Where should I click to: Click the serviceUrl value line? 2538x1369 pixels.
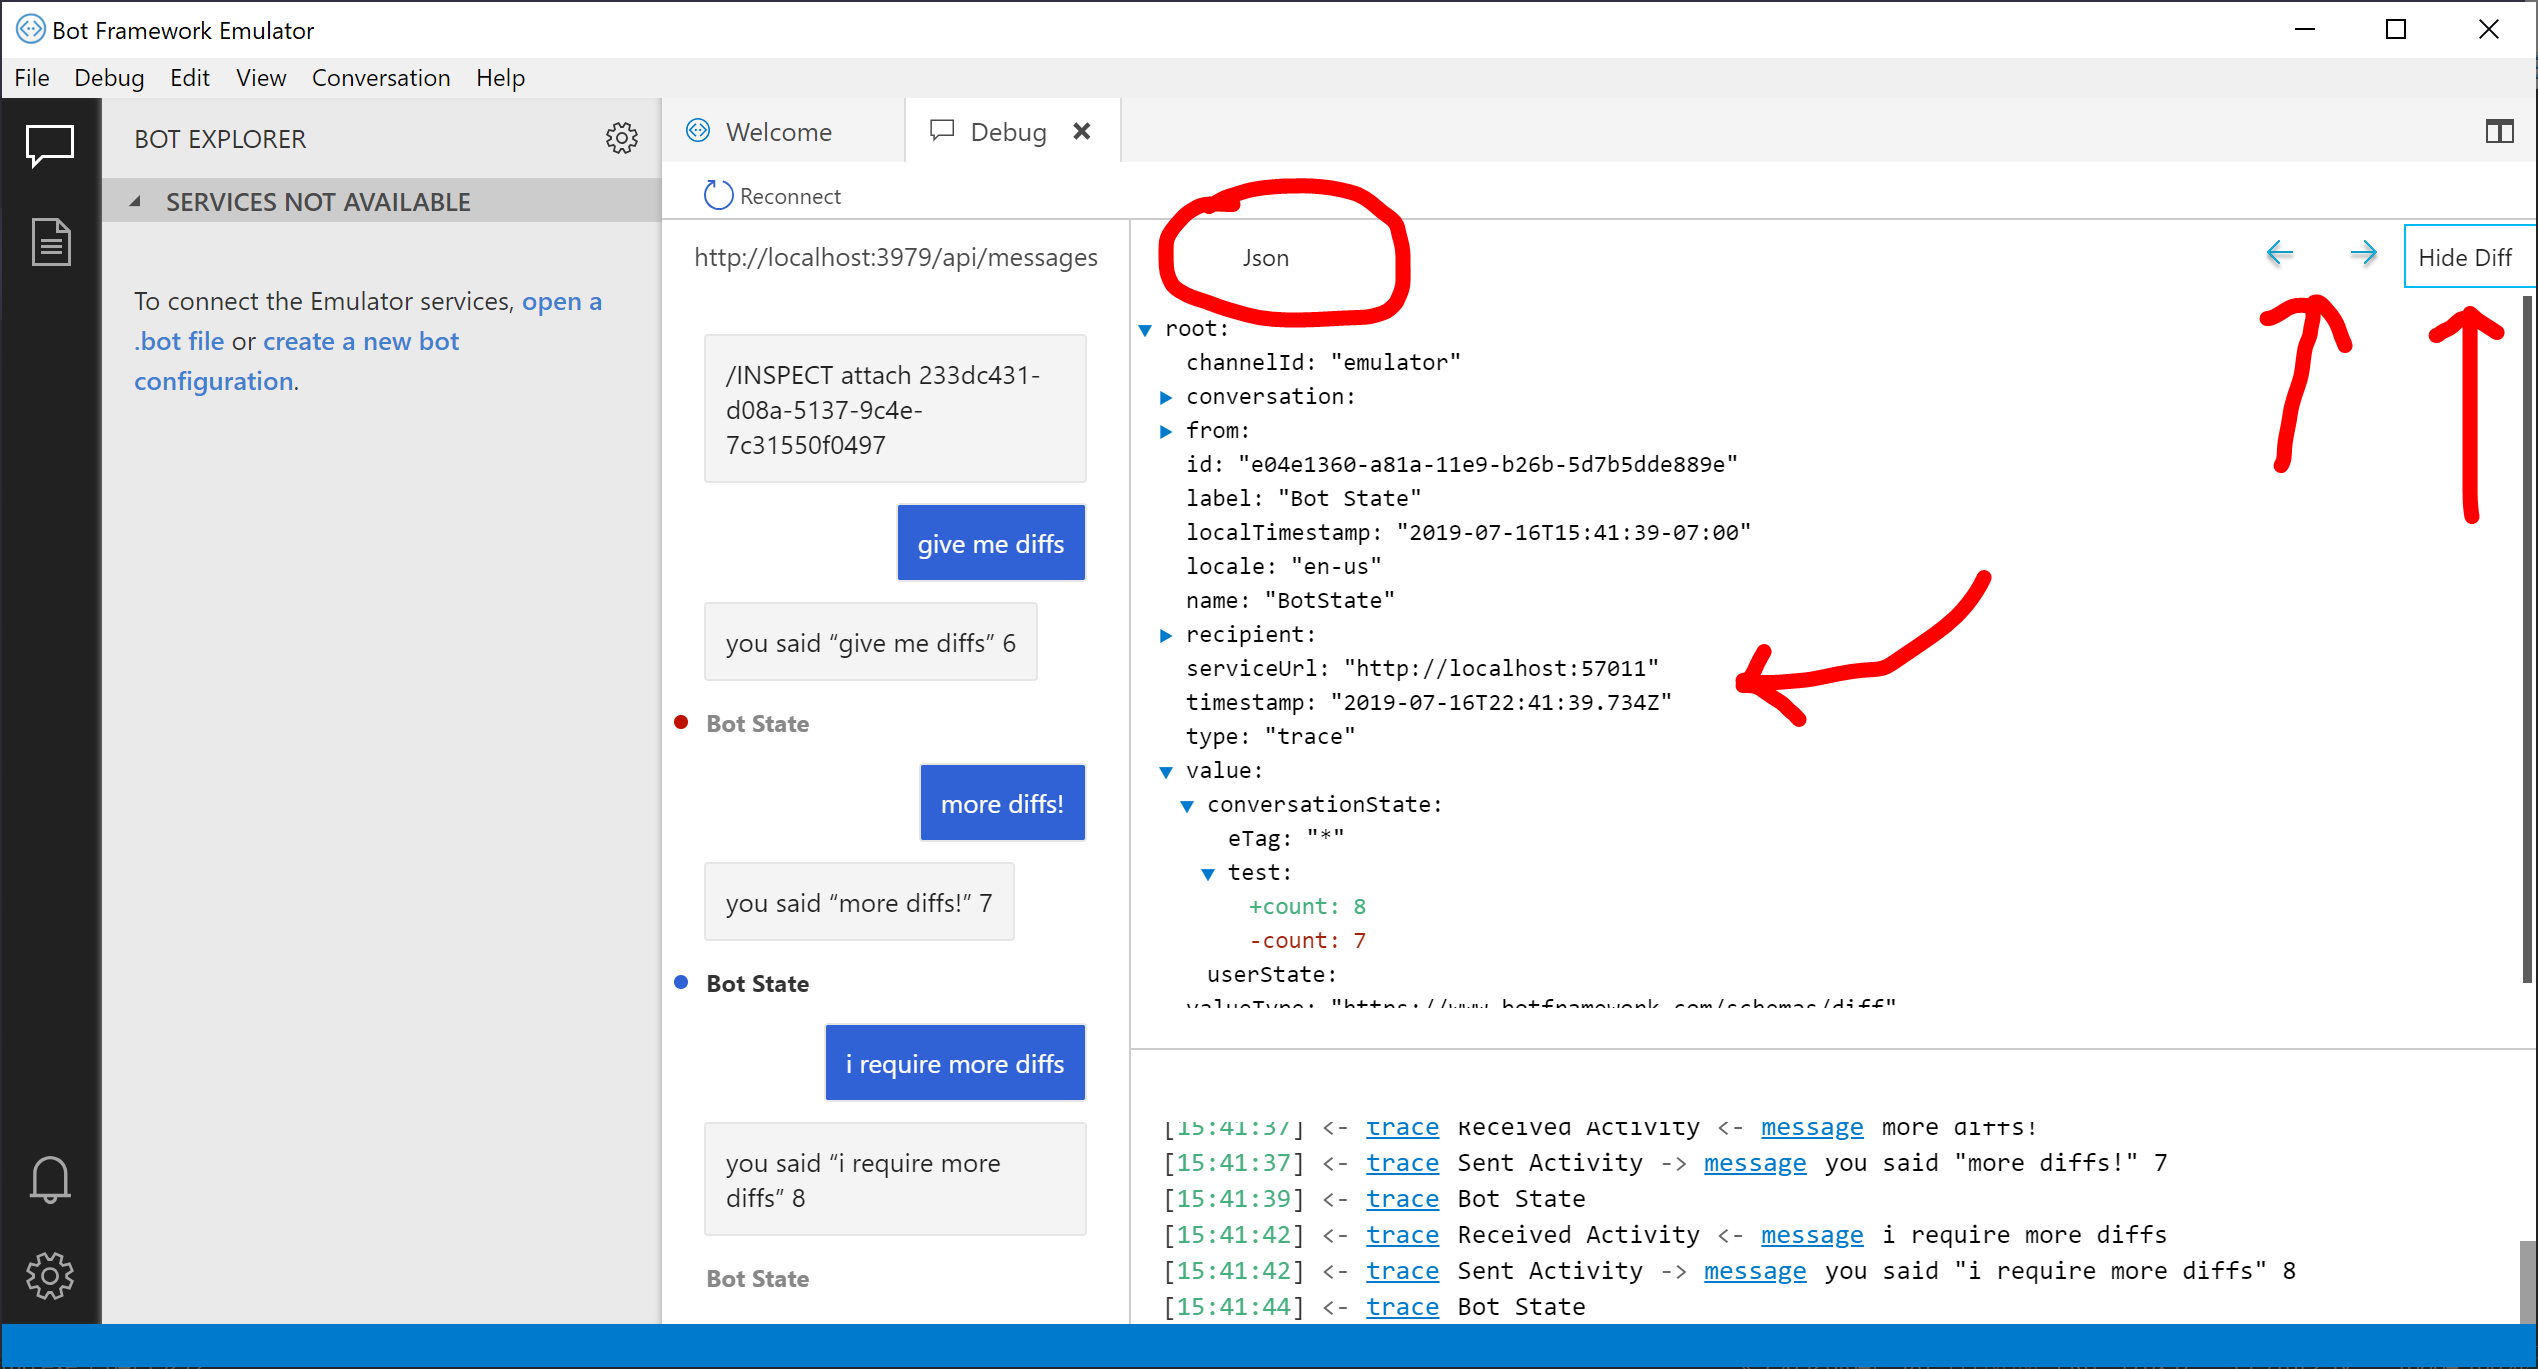(1421, 668)
